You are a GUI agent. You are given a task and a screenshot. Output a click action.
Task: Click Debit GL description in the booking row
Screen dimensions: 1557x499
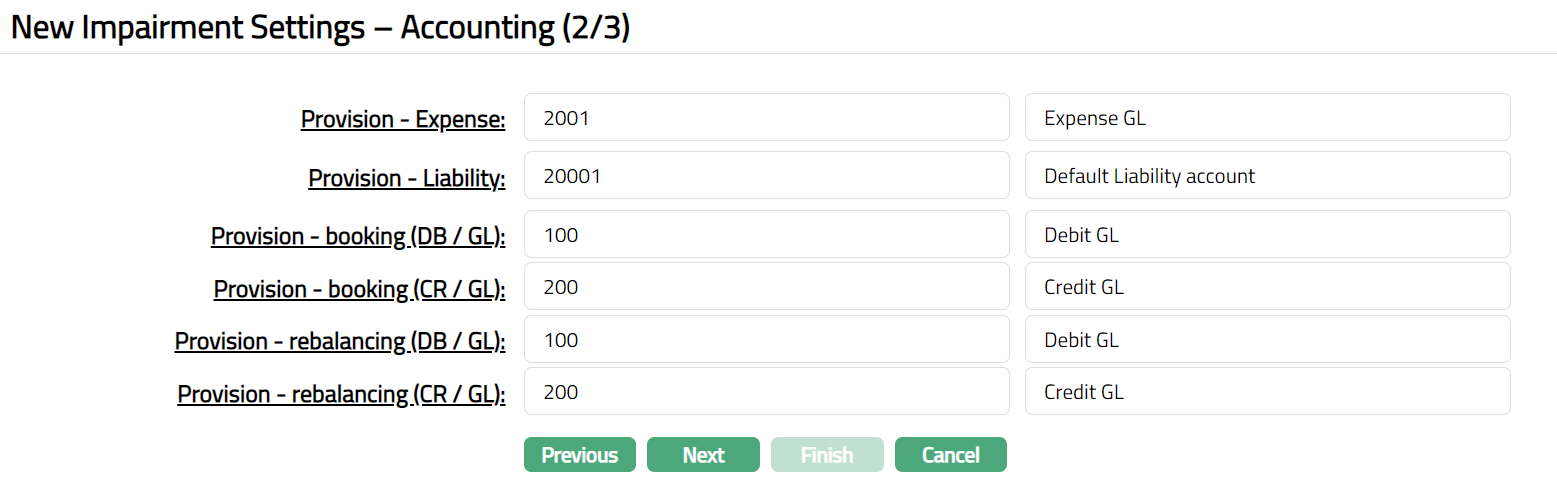point(1267,235)
